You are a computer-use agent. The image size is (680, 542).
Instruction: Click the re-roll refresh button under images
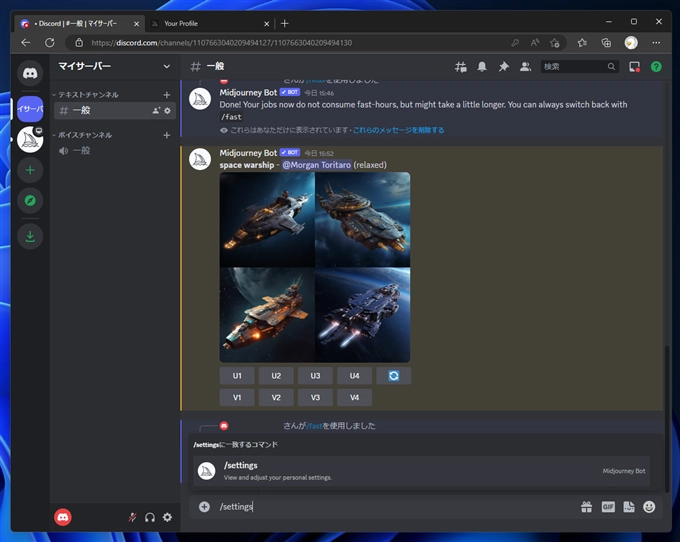pos(393,375)
